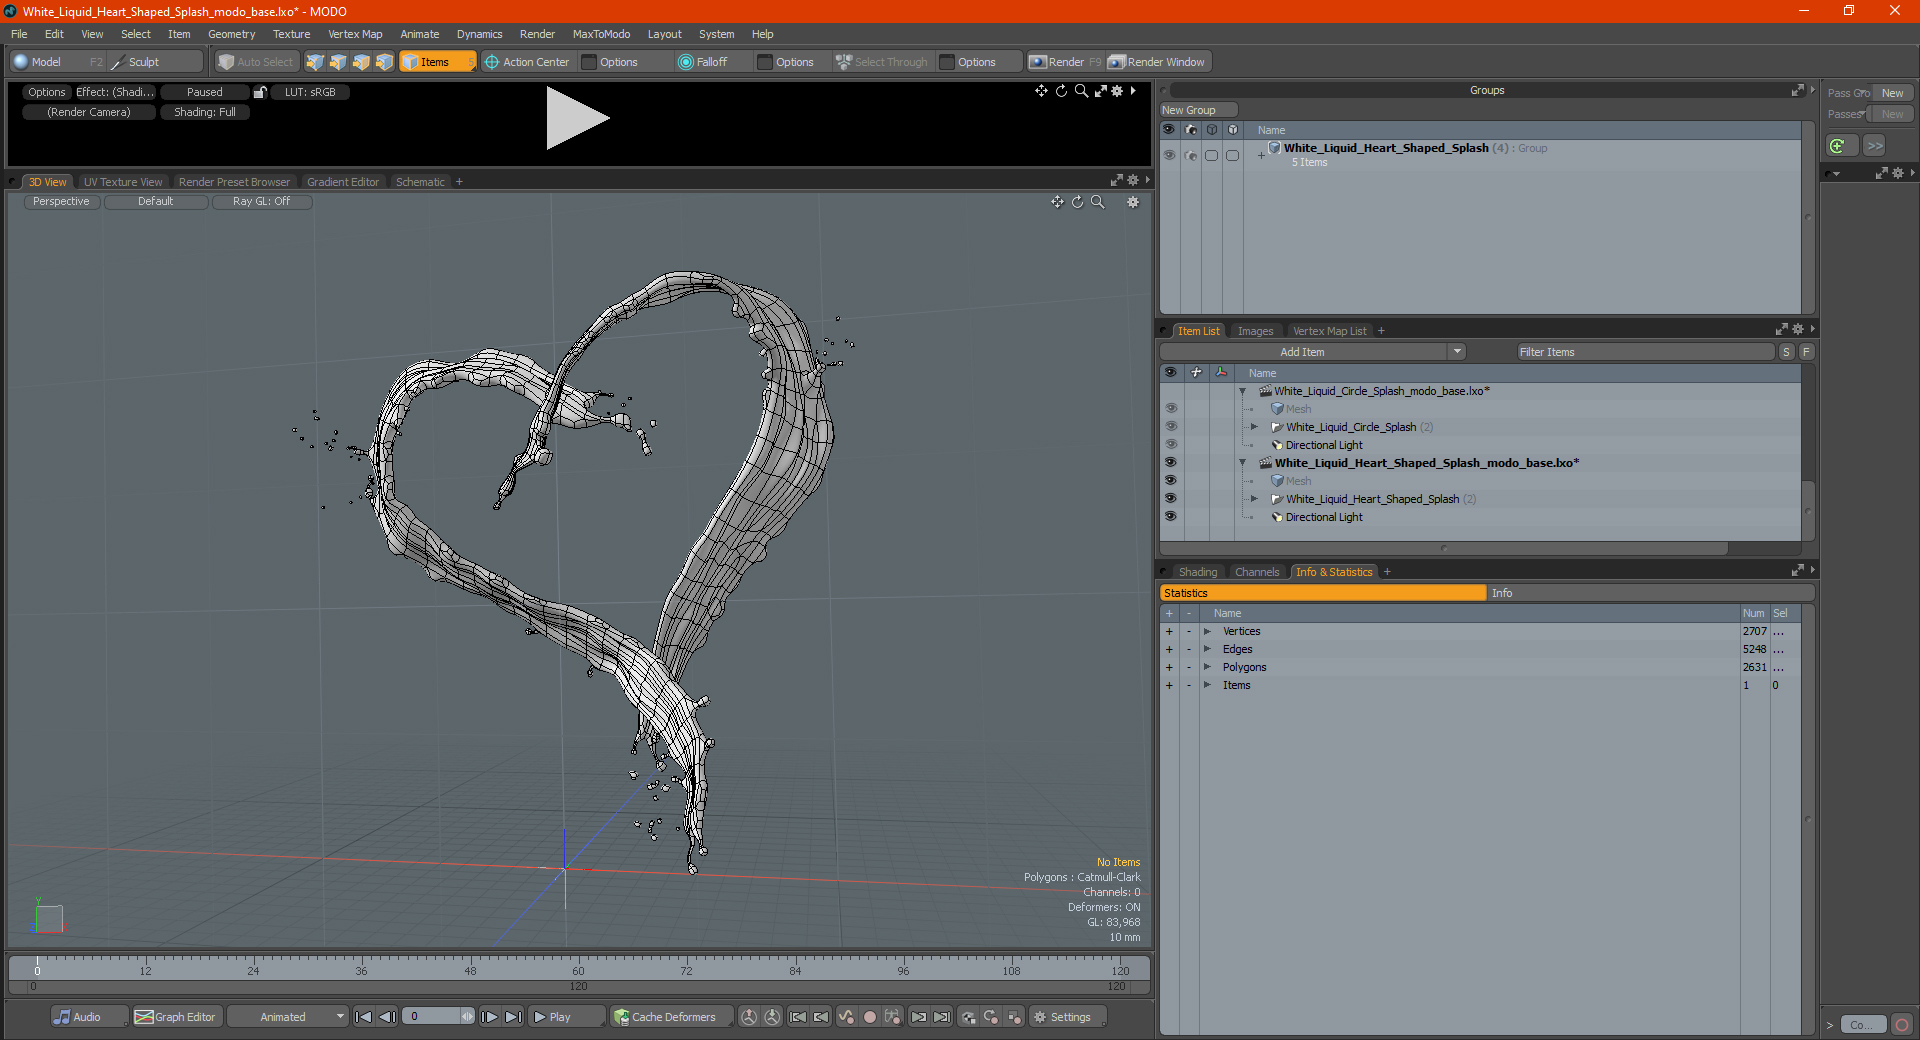Switch to Render Preset Browser tab
Image resolution: width=1920 pixels, height=1040 pixels.
click(x=234, y=182)
